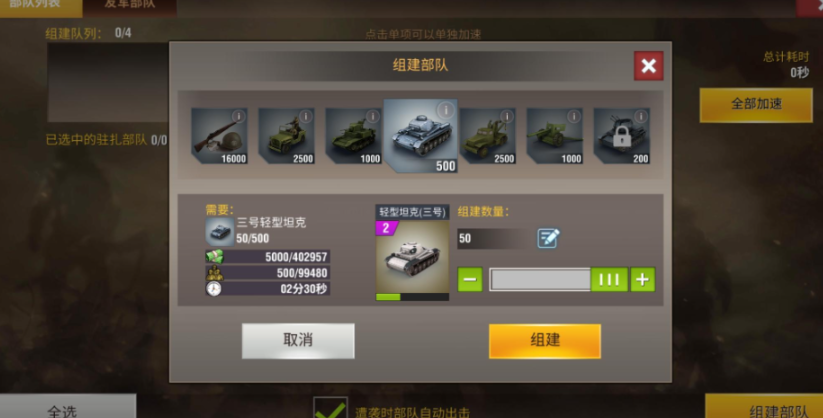Select the rifle infantry unit with 16000
The width and height of the screenshot is (823, 418).
(219, 136)
